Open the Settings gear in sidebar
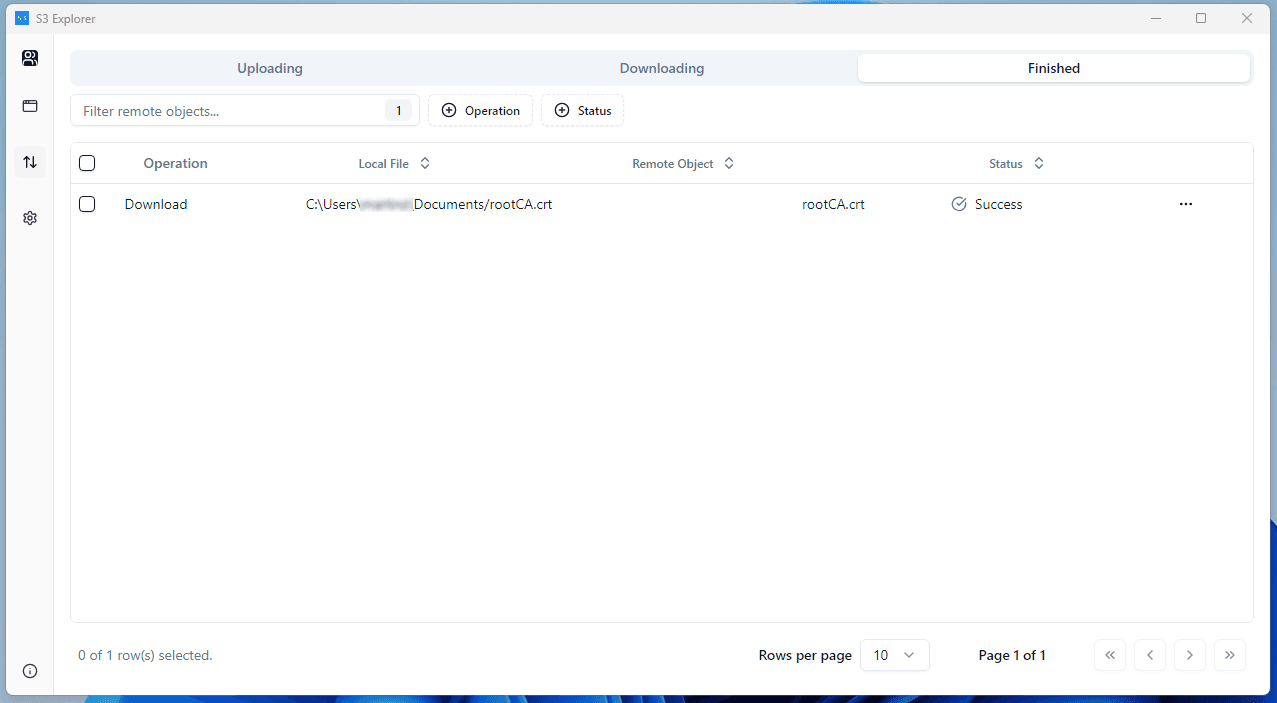The height and width of the screenshot is (703, 1277). point(30,217)
